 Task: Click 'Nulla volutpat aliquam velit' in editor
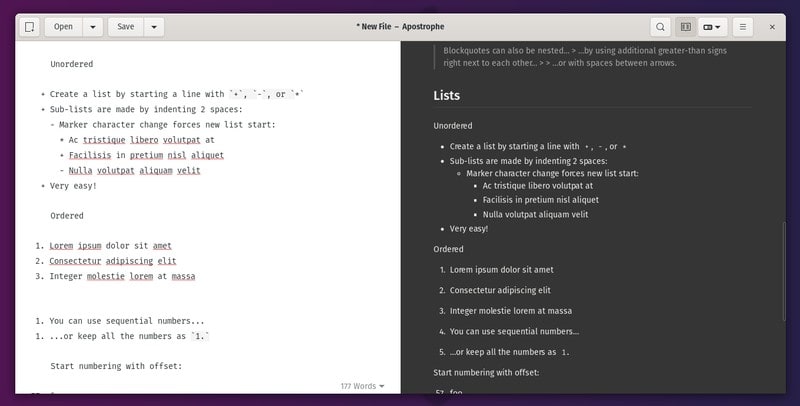pyautogui.click(x=134, y=170)
